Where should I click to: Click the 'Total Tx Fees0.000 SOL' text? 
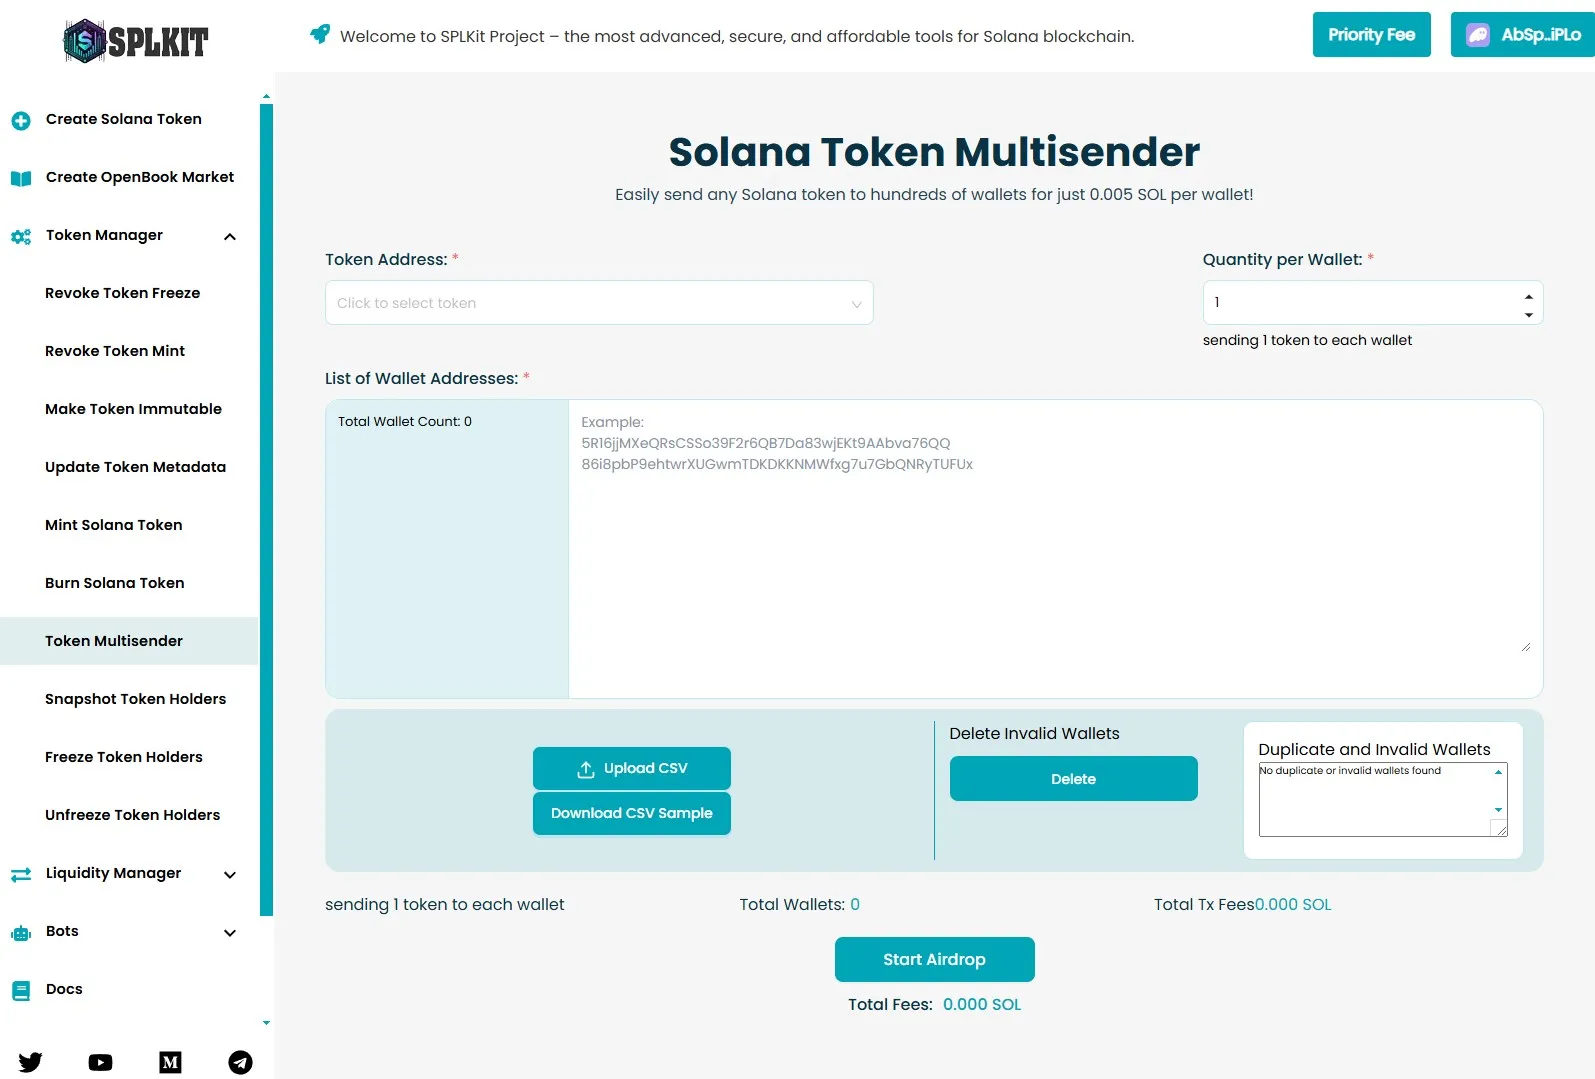click(x=1242, y=905)
